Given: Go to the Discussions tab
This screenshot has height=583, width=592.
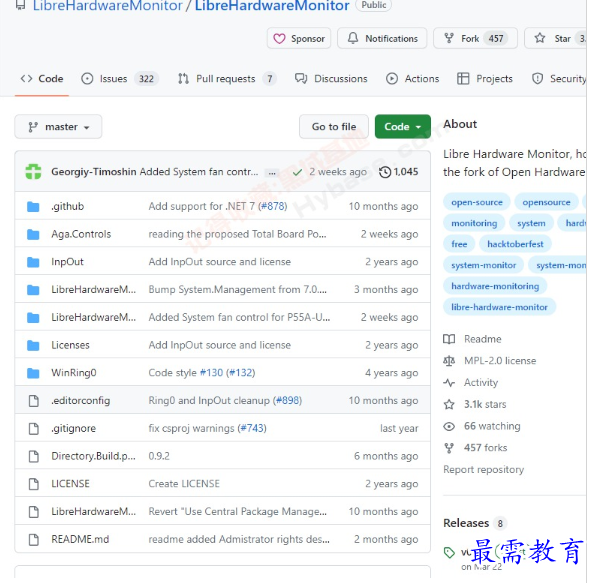Looking at the screenshot, I should click(x=331, y=79).
